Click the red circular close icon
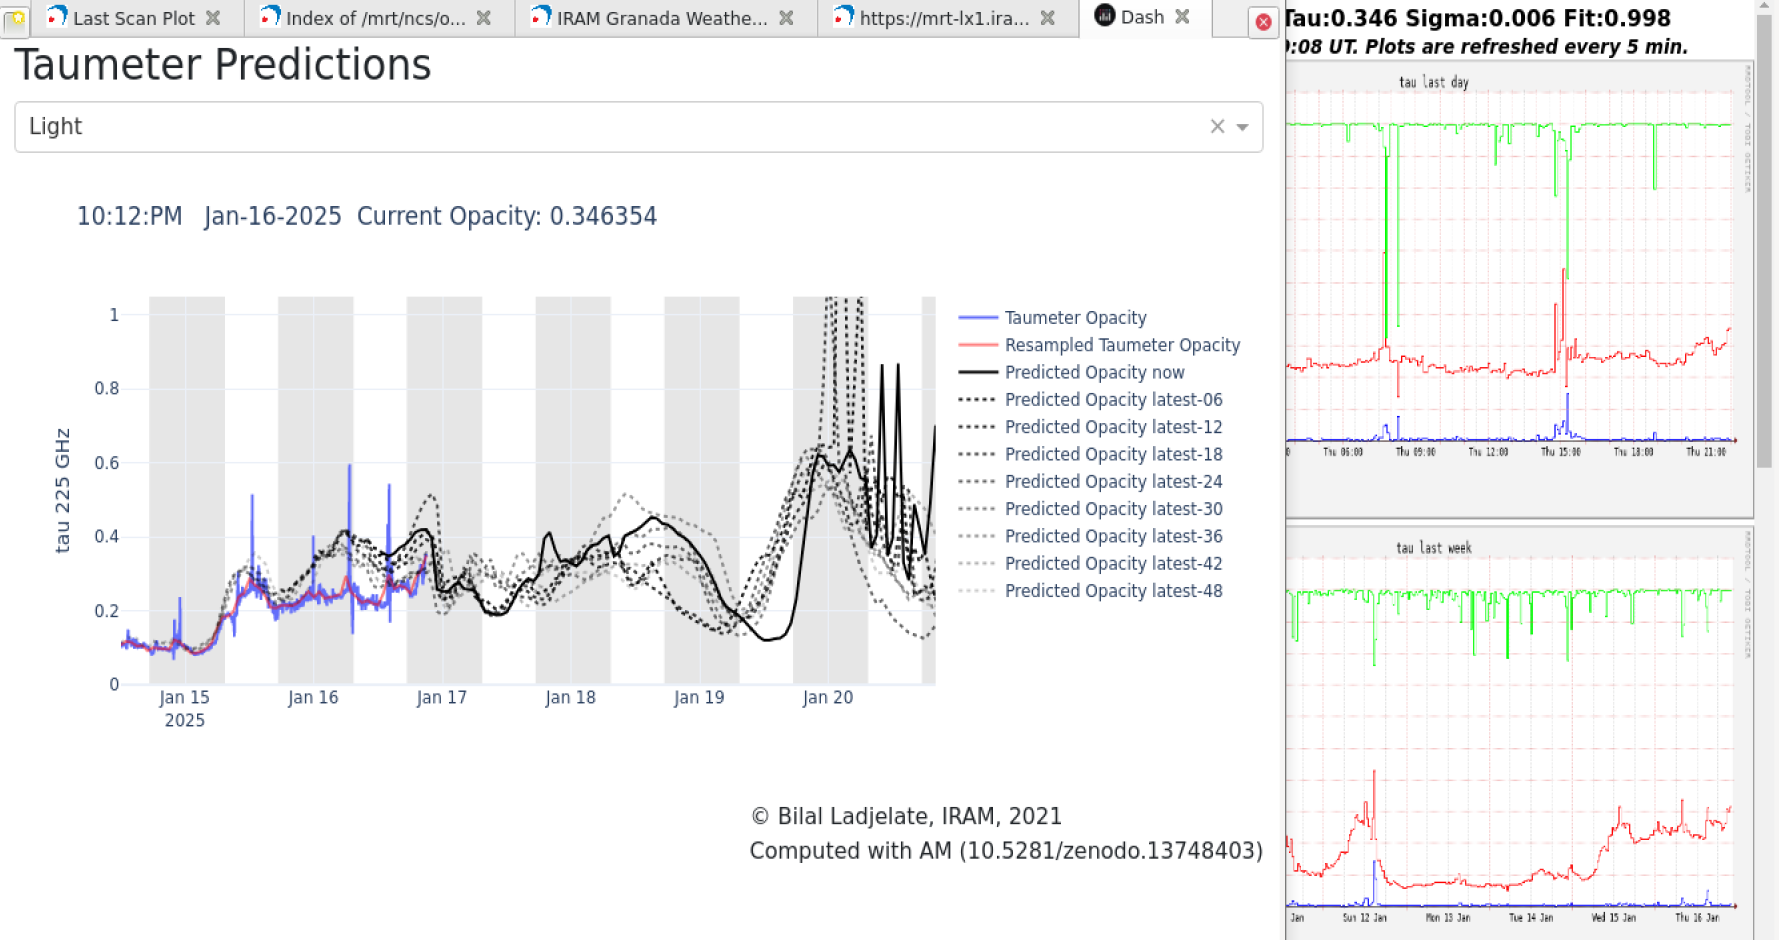 click(1263, 22)
